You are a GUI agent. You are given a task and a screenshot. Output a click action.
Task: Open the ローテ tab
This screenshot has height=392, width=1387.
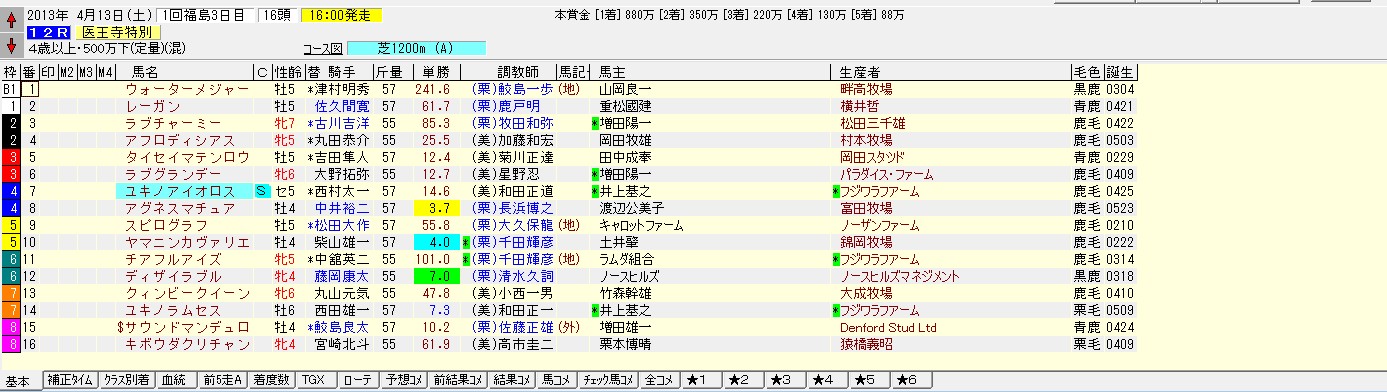tap(358, 381)
